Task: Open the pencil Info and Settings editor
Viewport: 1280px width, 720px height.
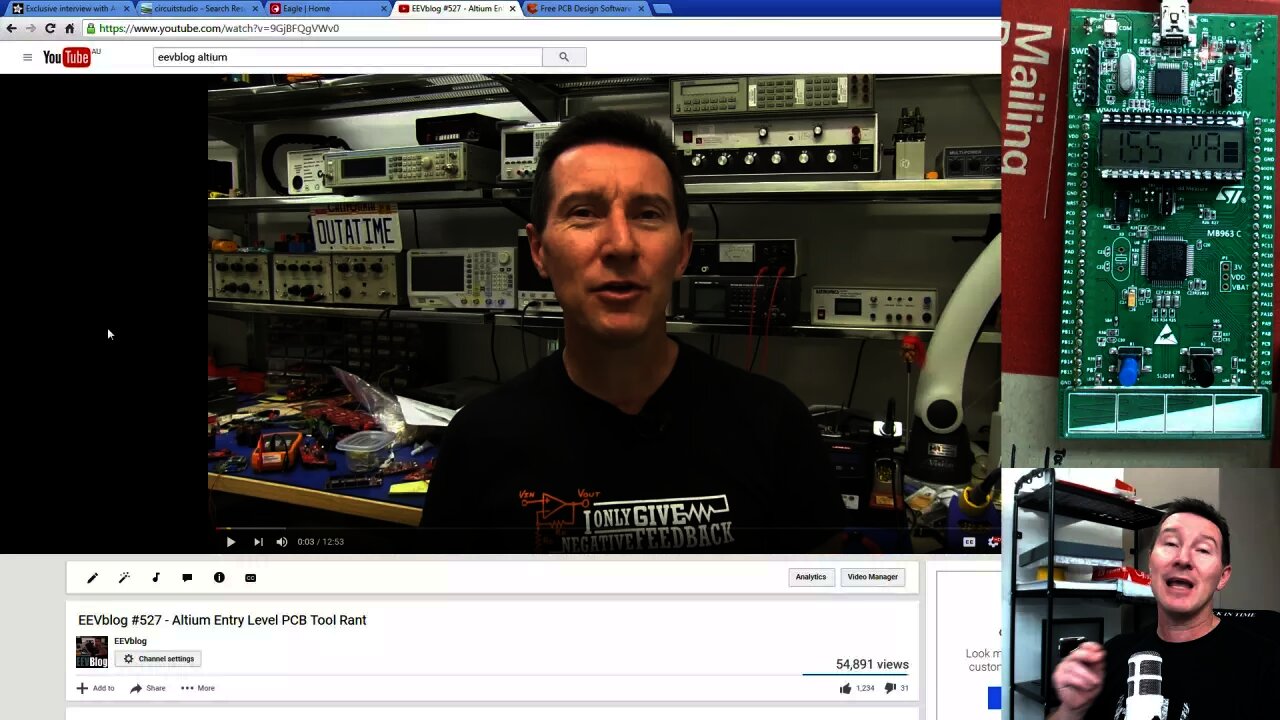Action: pos(92,577)
